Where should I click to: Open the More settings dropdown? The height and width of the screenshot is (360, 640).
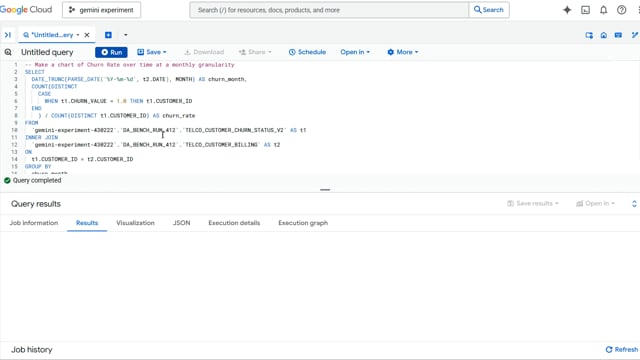402,52
